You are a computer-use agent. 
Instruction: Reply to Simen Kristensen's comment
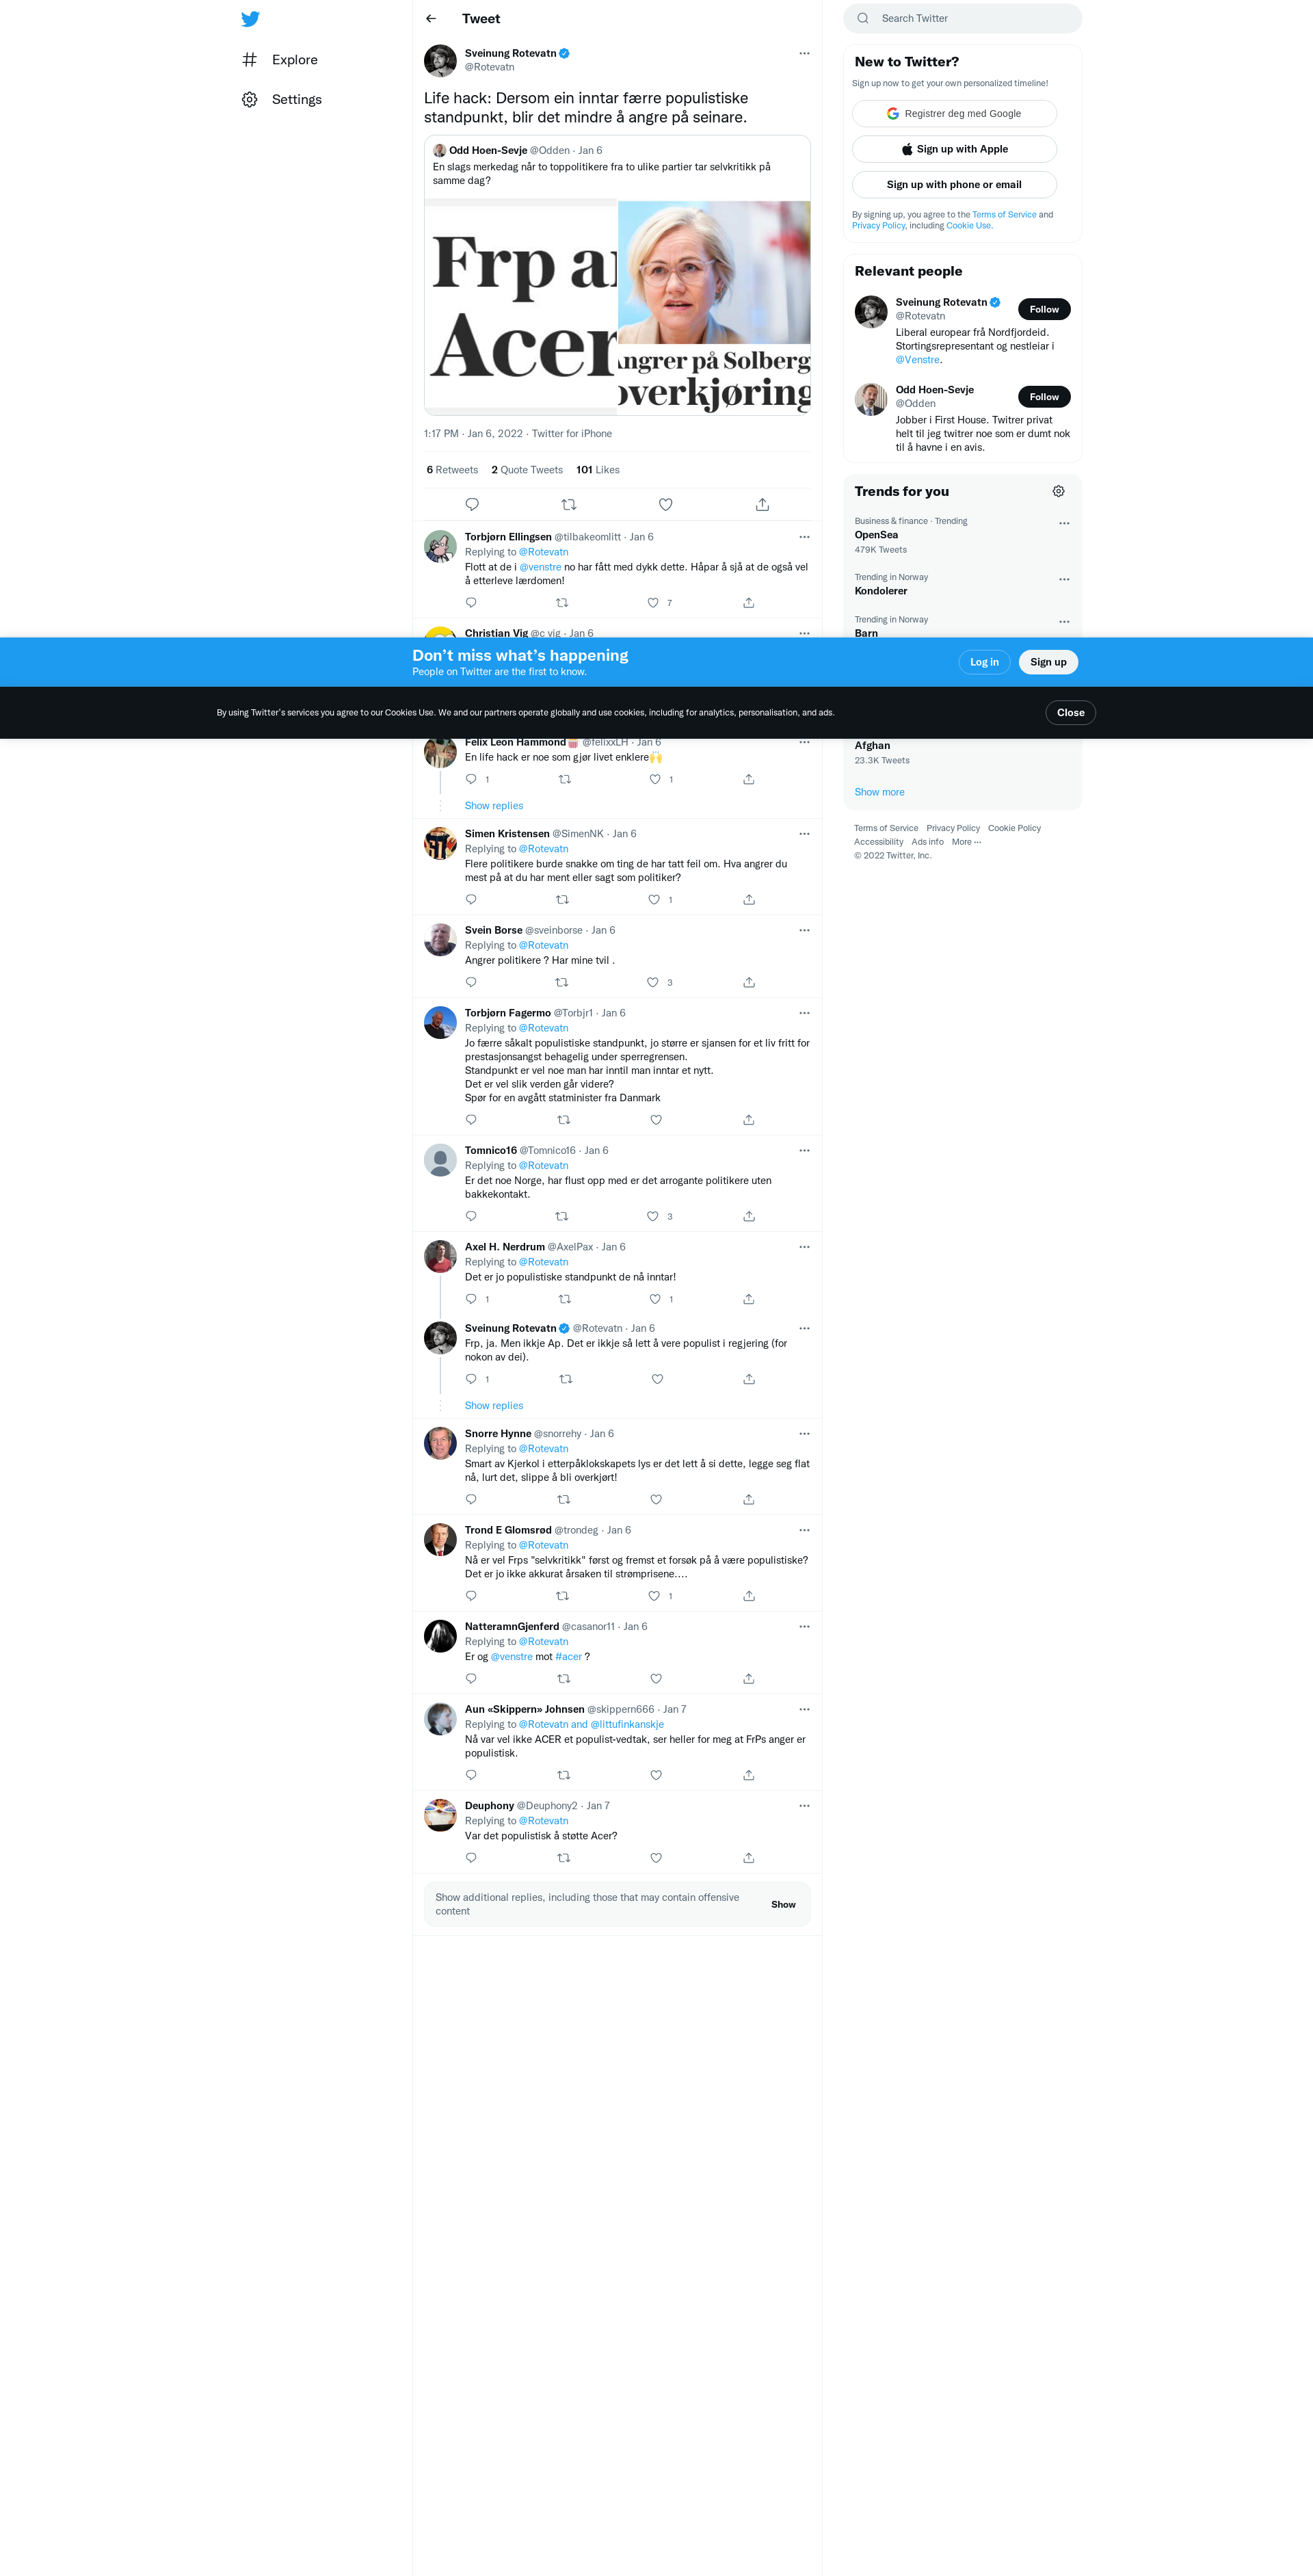pyautogui.click(x=471, y=900)
